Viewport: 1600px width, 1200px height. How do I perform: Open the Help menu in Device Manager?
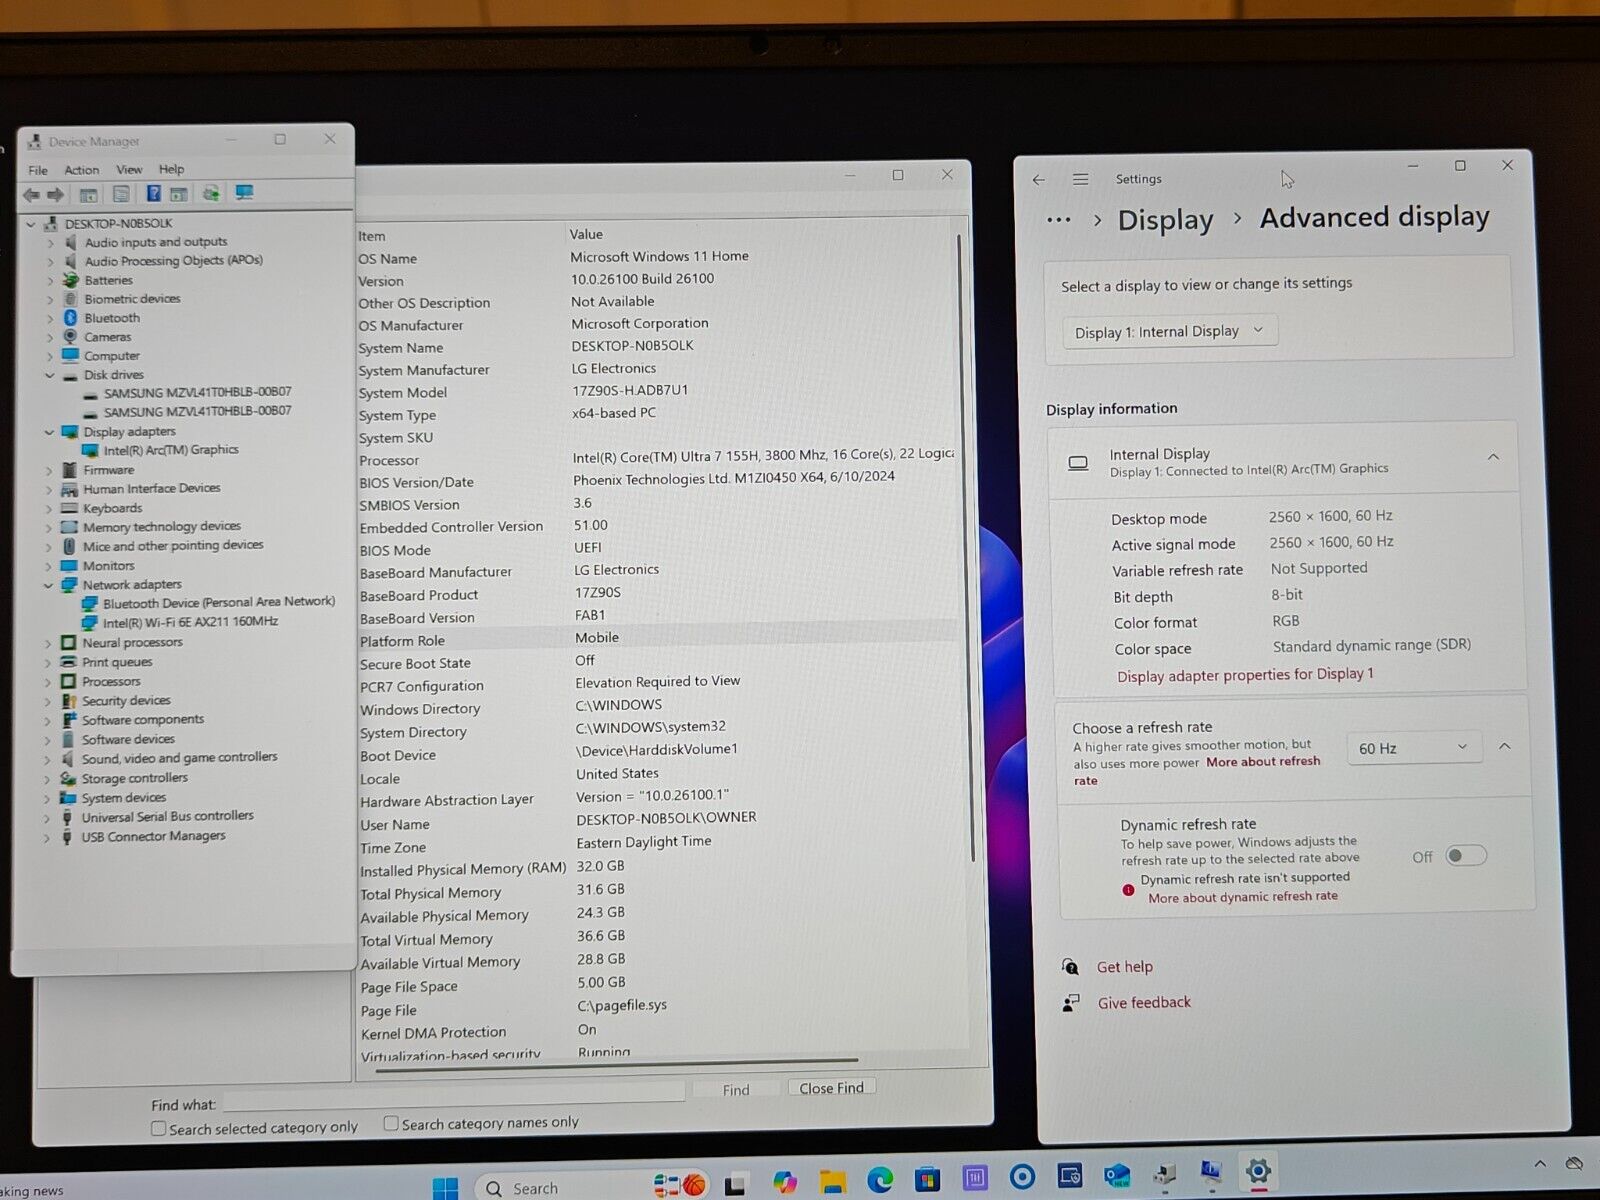click(x=171, y=169)
